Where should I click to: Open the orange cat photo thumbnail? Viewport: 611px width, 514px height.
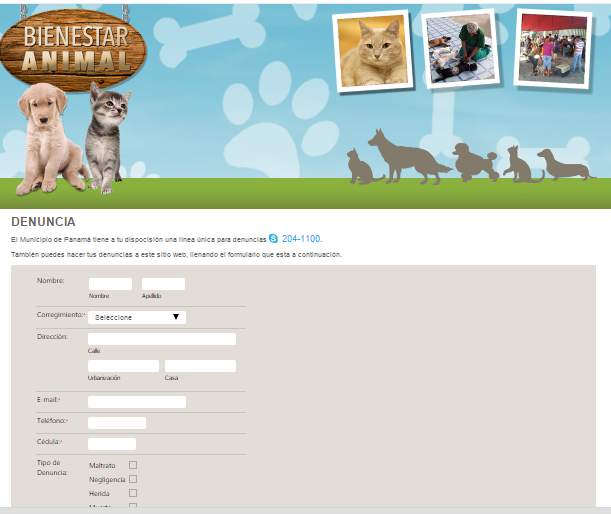[x=373, y=51]
